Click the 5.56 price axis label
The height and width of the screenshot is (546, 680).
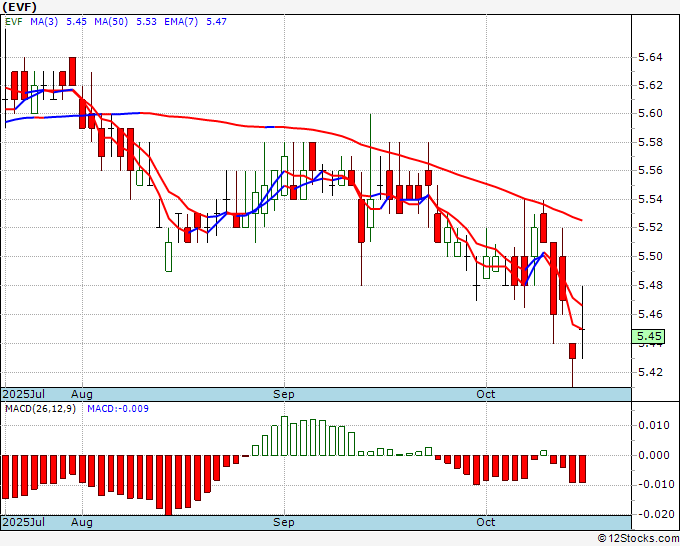tap(651, 170)
